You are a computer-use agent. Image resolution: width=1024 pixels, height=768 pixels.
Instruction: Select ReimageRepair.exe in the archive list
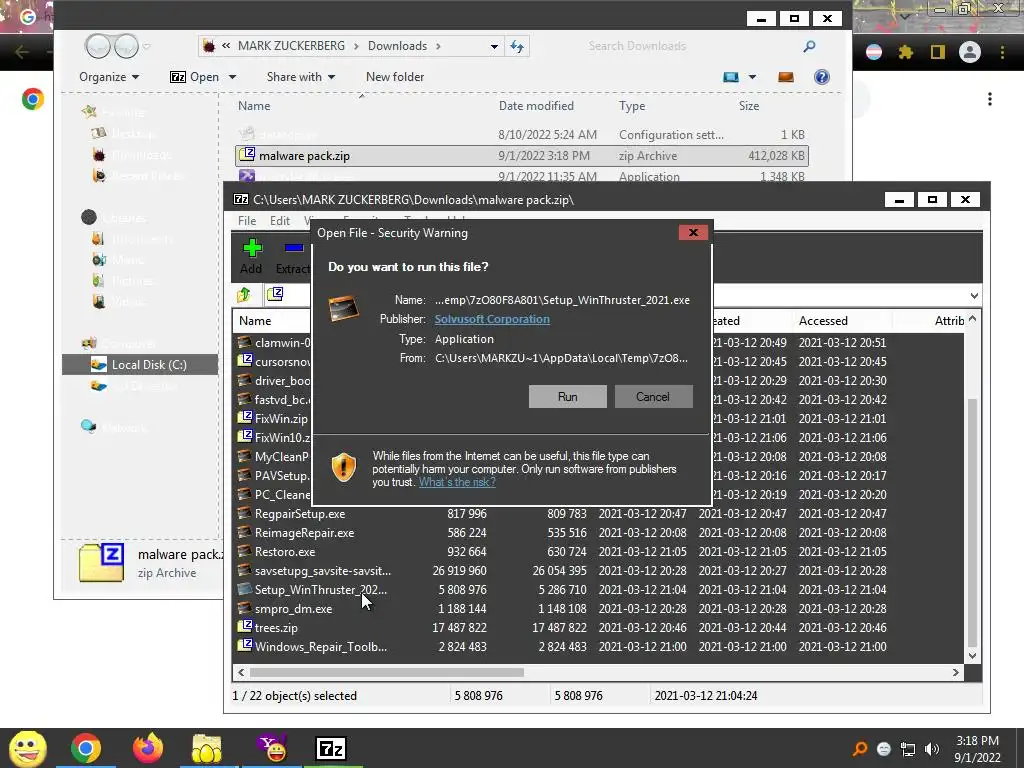[x=304, y=533]
